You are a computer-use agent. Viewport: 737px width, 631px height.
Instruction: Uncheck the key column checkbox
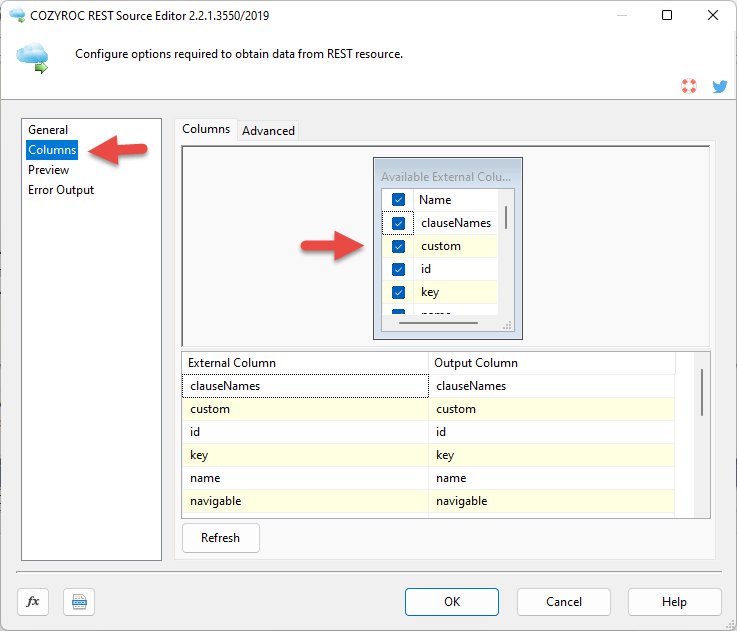tap(398, 292)
